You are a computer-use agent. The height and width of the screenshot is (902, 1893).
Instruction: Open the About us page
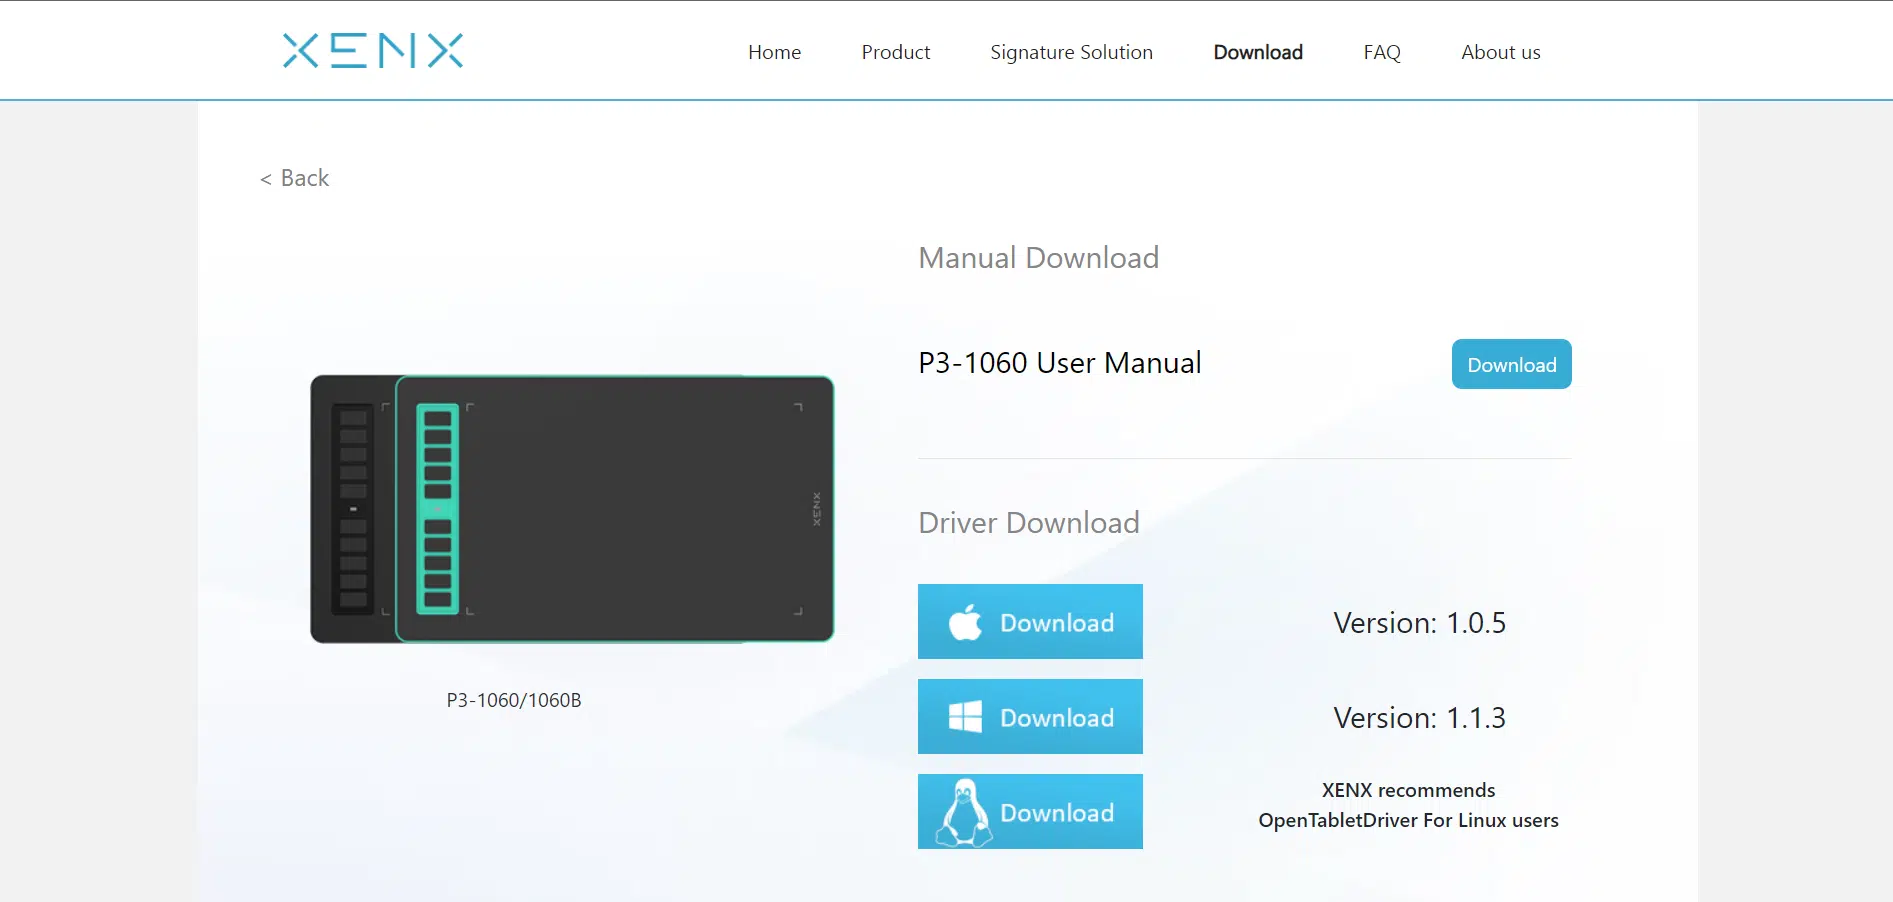pyautogui.click(x=1500, y=52)
